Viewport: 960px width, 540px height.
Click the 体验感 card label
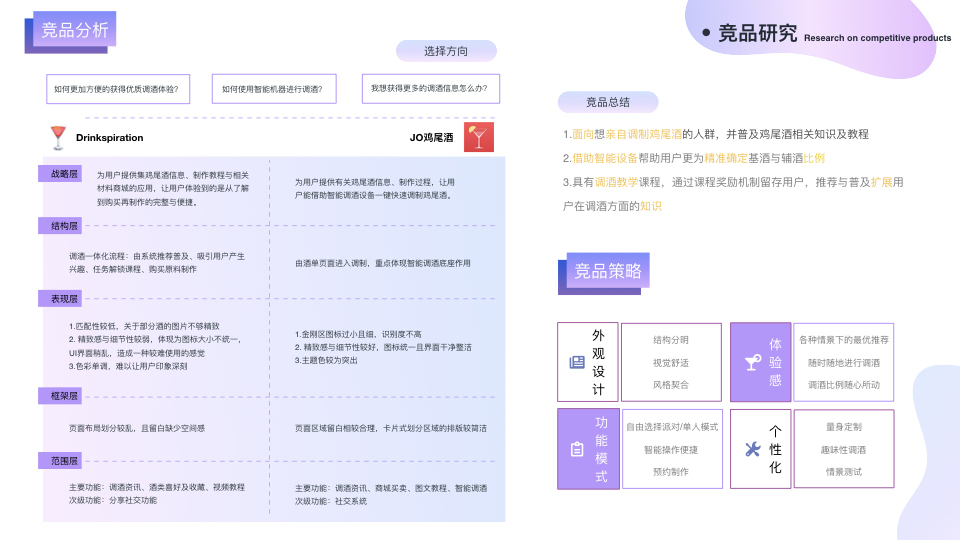pos(775,362)
